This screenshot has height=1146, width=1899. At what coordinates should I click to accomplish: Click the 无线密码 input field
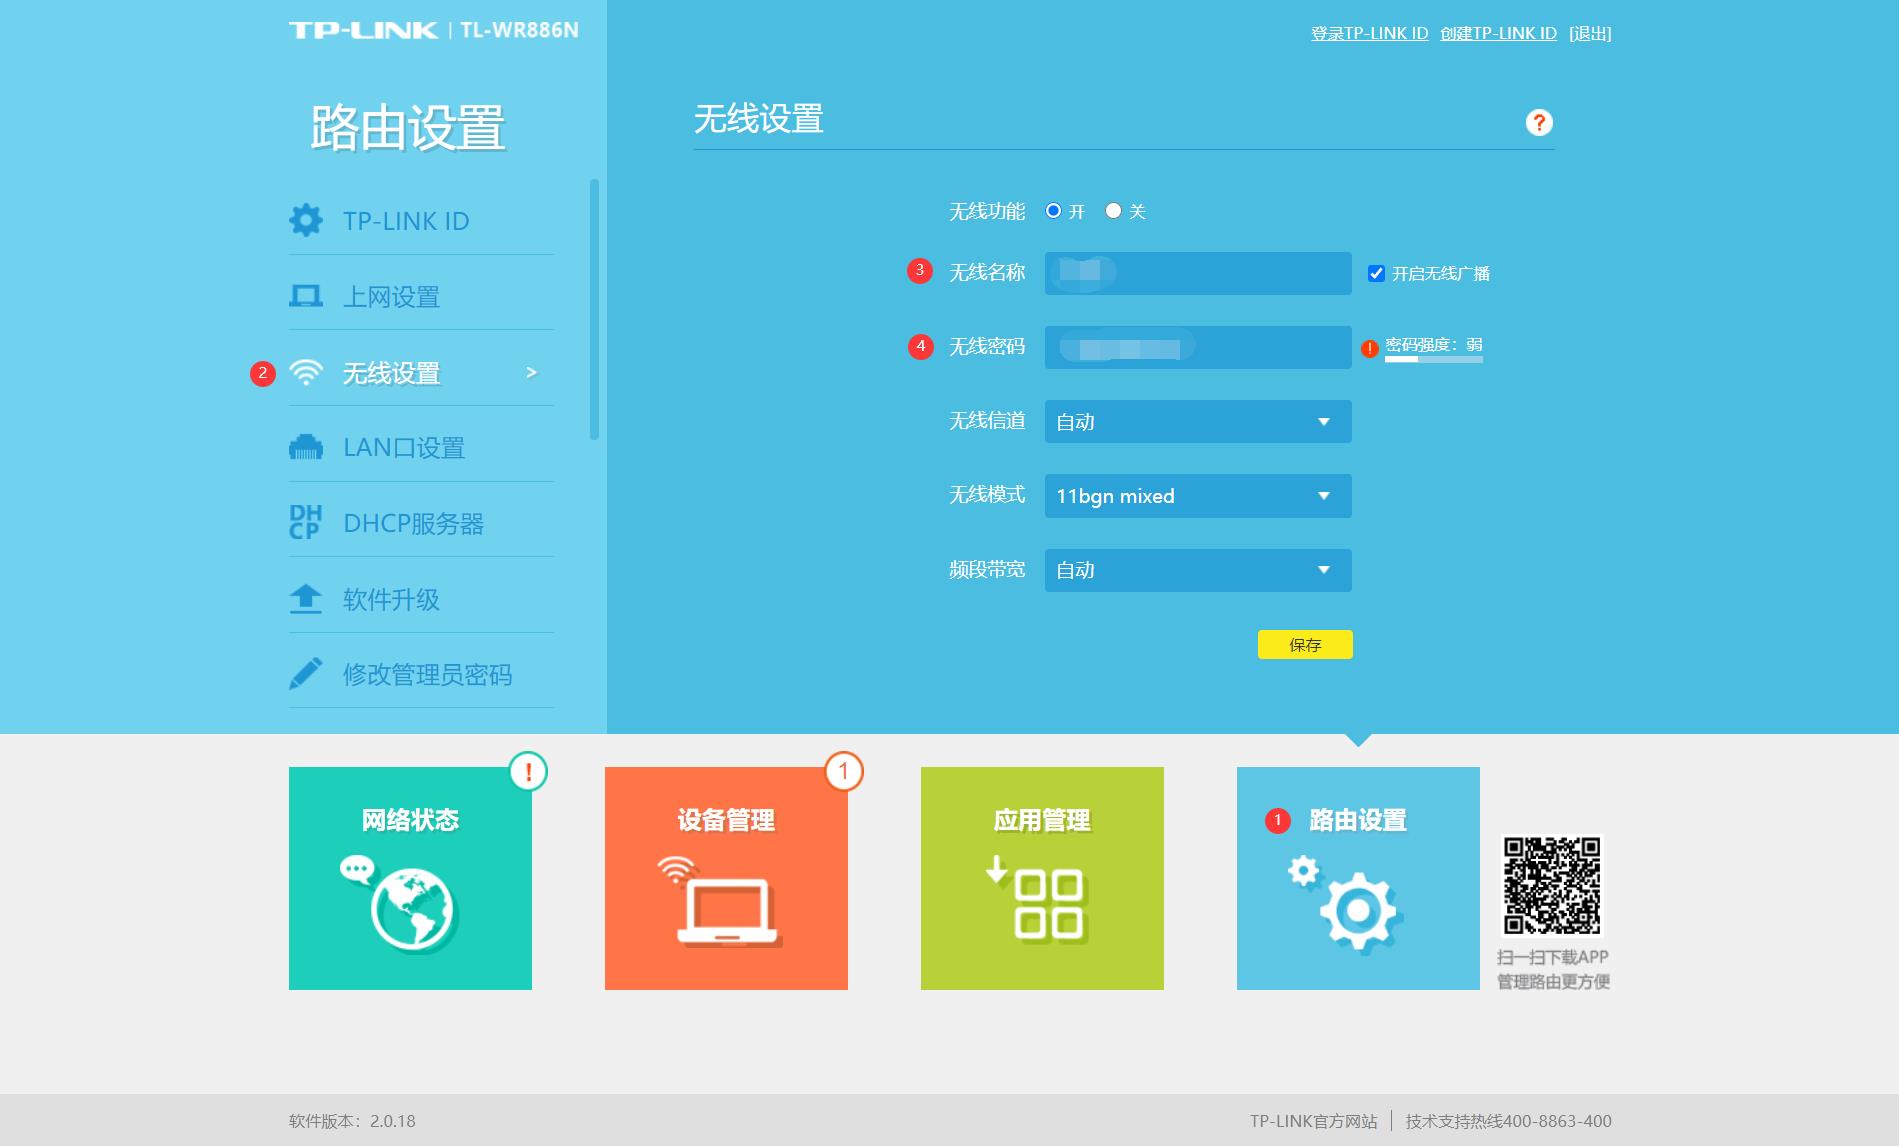pos(1198,347)
